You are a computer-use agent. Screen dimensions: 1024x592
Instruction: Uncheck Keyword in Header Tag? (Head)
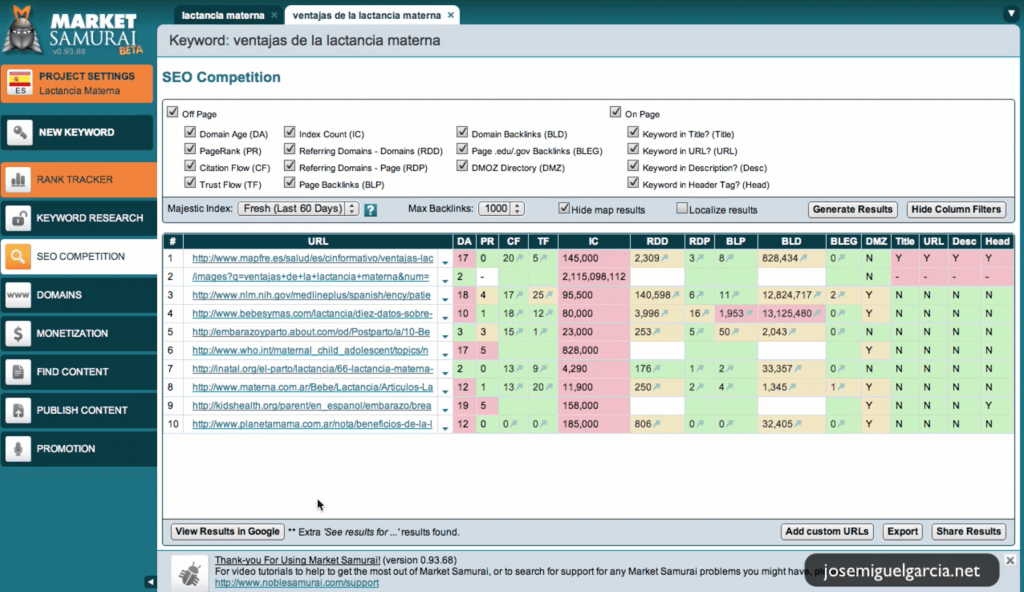click(633, 183)
